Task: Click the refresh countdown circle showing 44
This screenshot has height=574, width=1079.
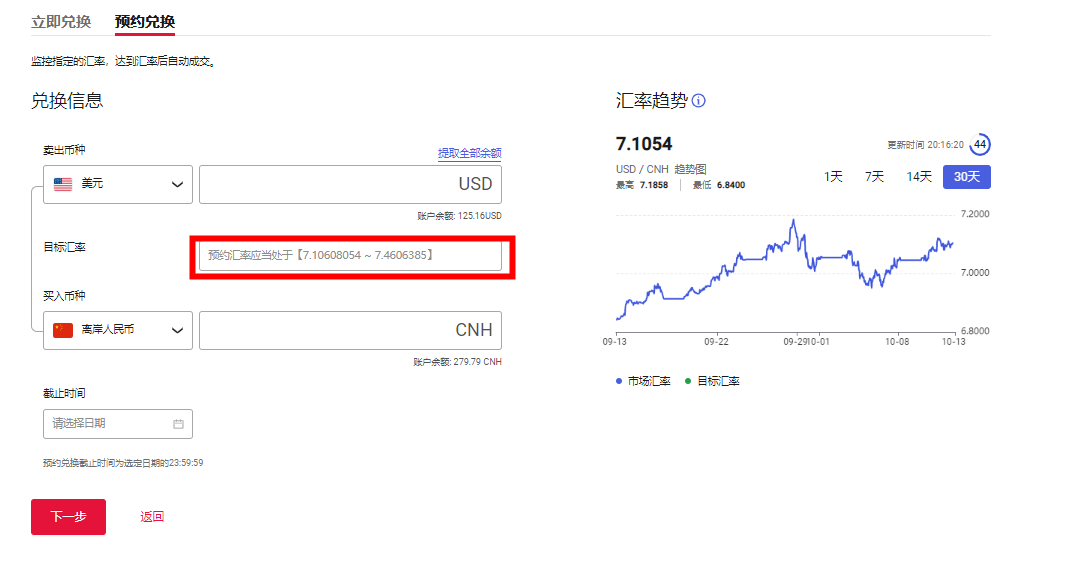Action: click(980, 145)
